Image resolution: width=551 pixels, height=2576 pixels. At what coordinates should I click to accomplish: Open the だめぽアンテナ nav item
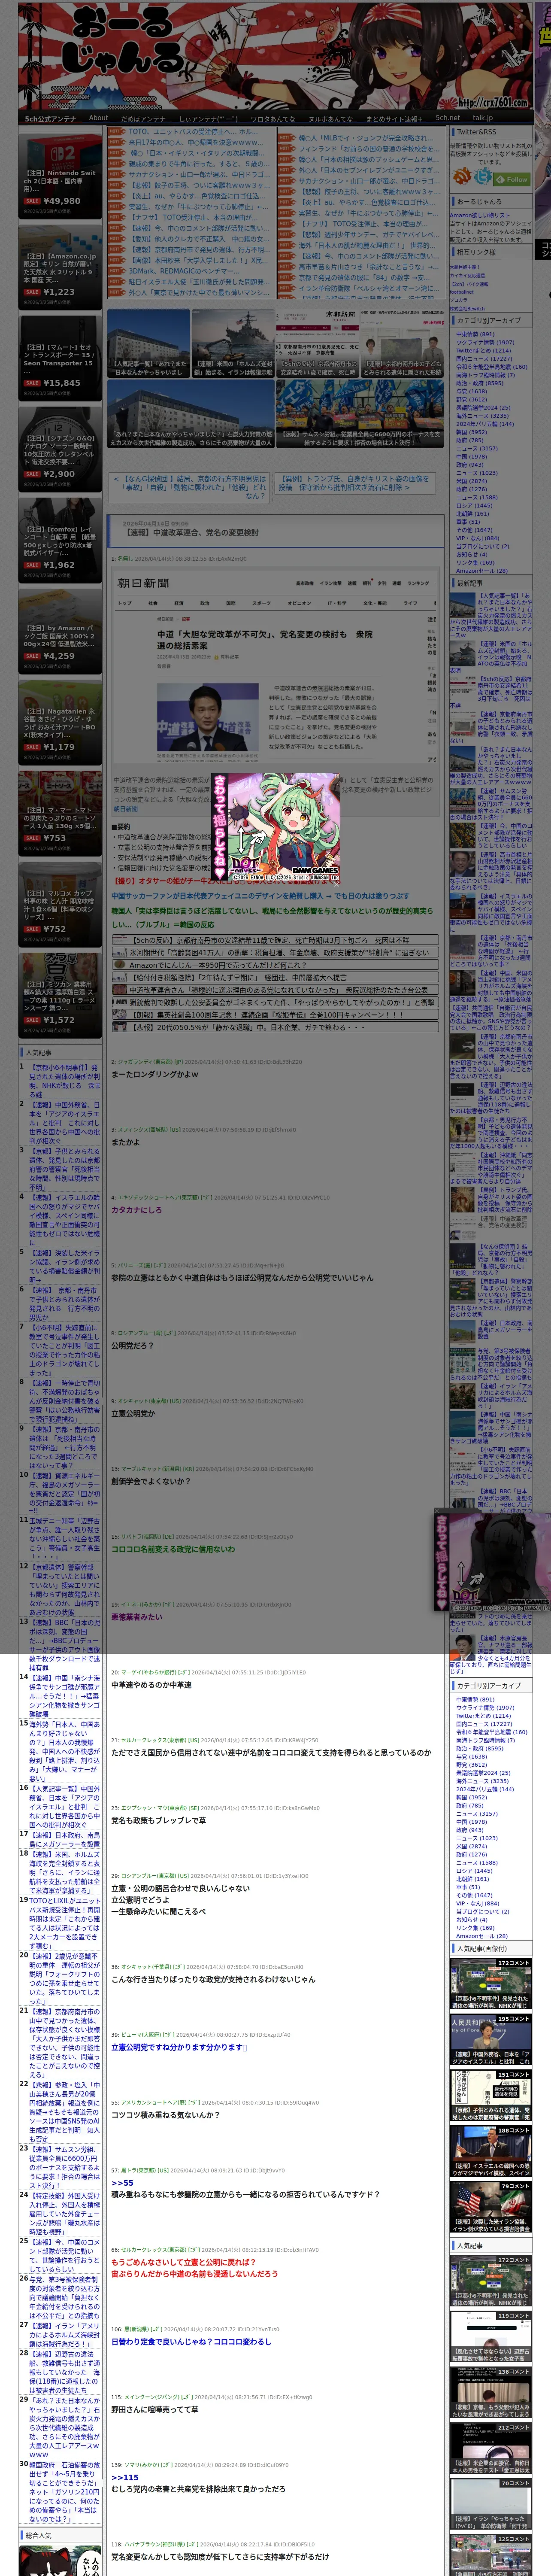coord(143,118)
